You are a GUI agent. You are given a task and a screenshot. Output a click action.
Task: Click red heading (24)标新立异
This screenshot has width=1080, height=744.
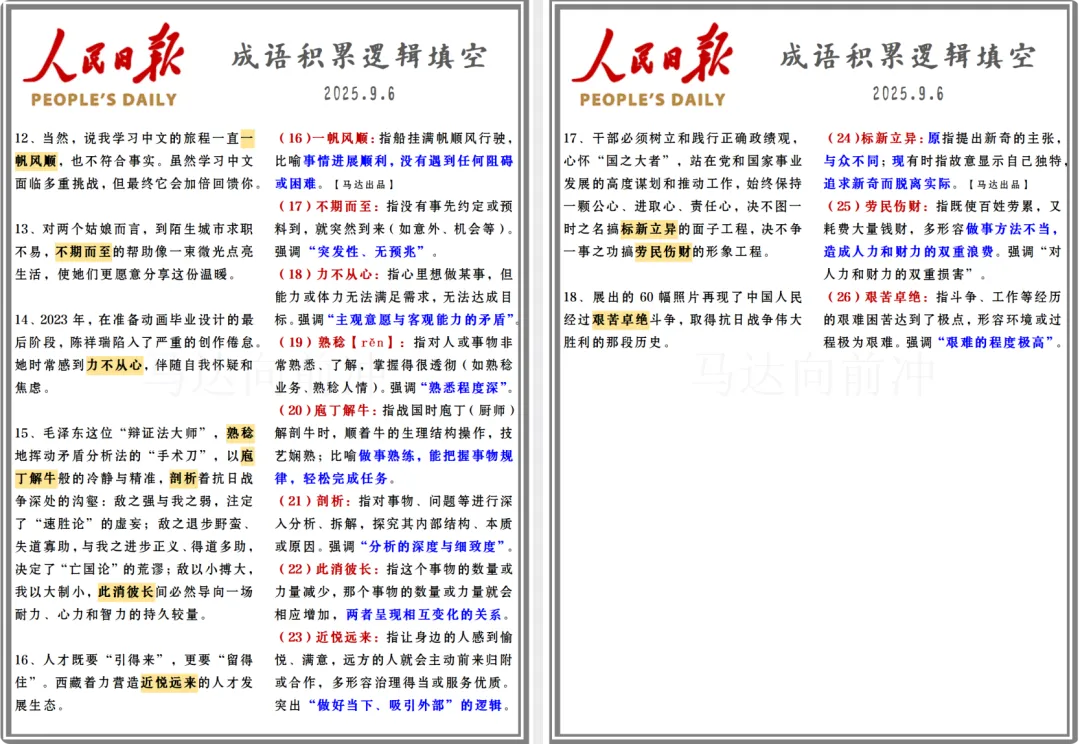tap(873, 138)
